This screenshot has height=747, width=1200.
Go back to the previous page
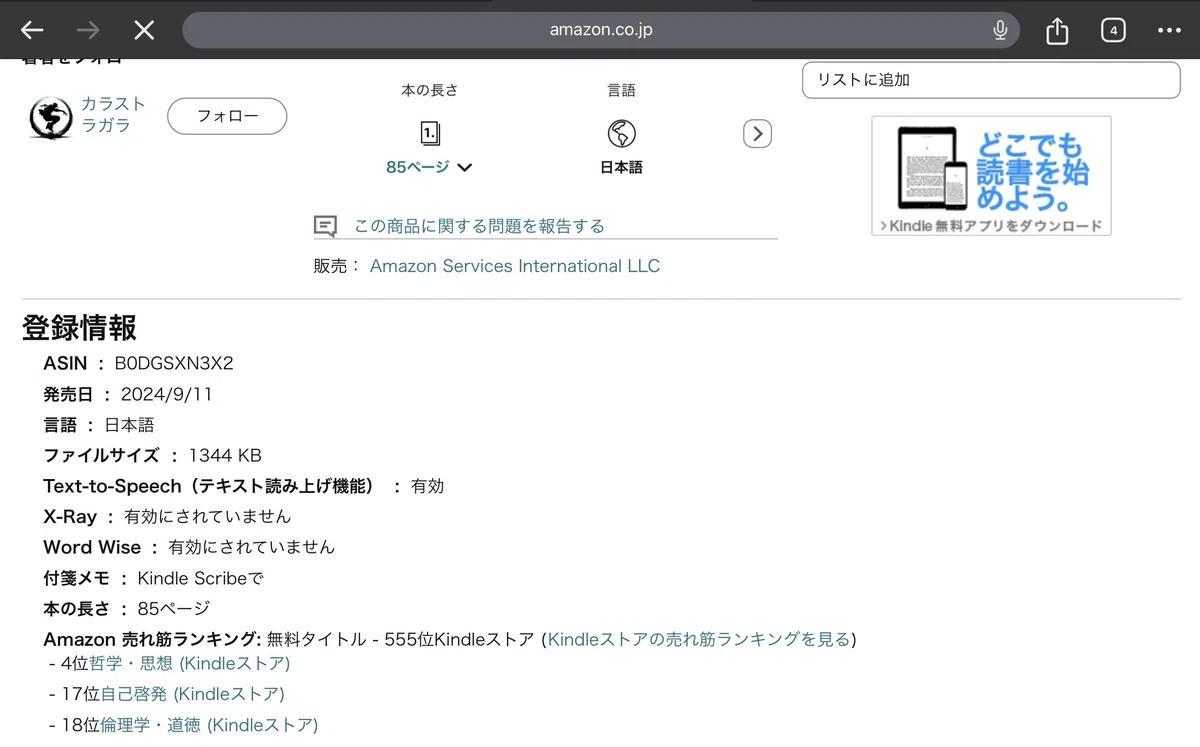pos(32,30)
